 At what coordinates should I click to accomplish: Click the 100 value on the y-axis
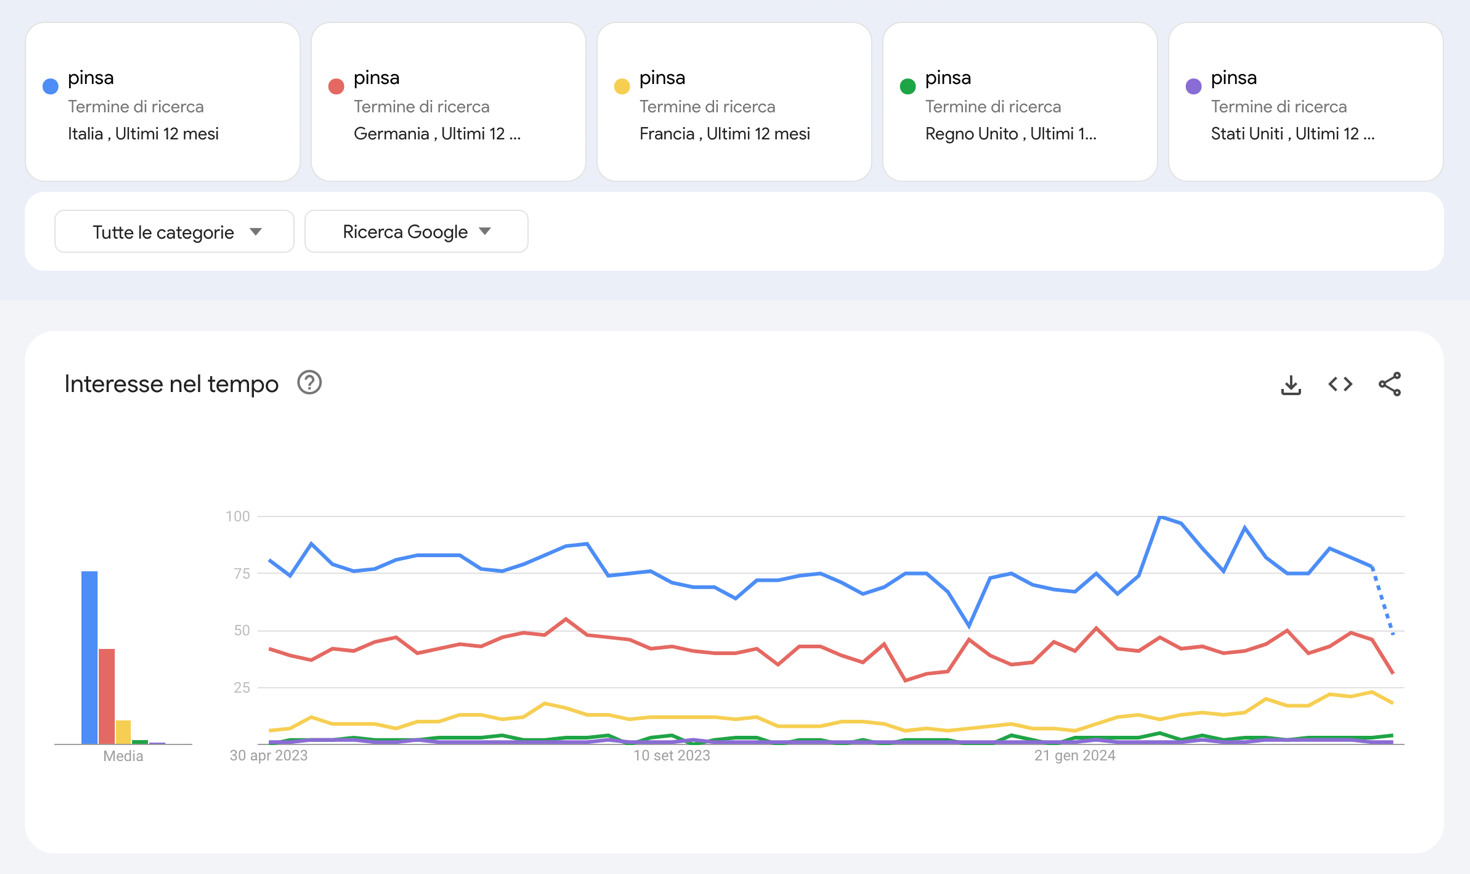click(238, 517)
